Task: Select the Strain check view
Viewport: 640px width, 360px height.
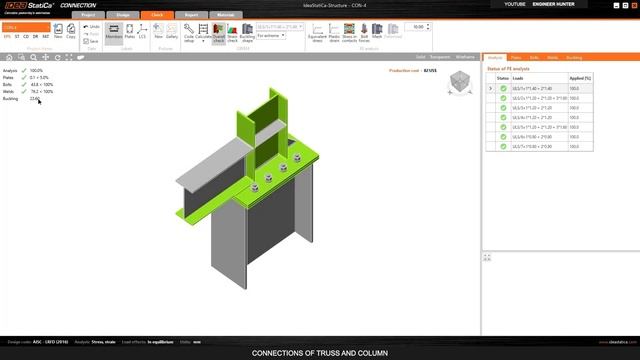Action: tap(232, 33)
